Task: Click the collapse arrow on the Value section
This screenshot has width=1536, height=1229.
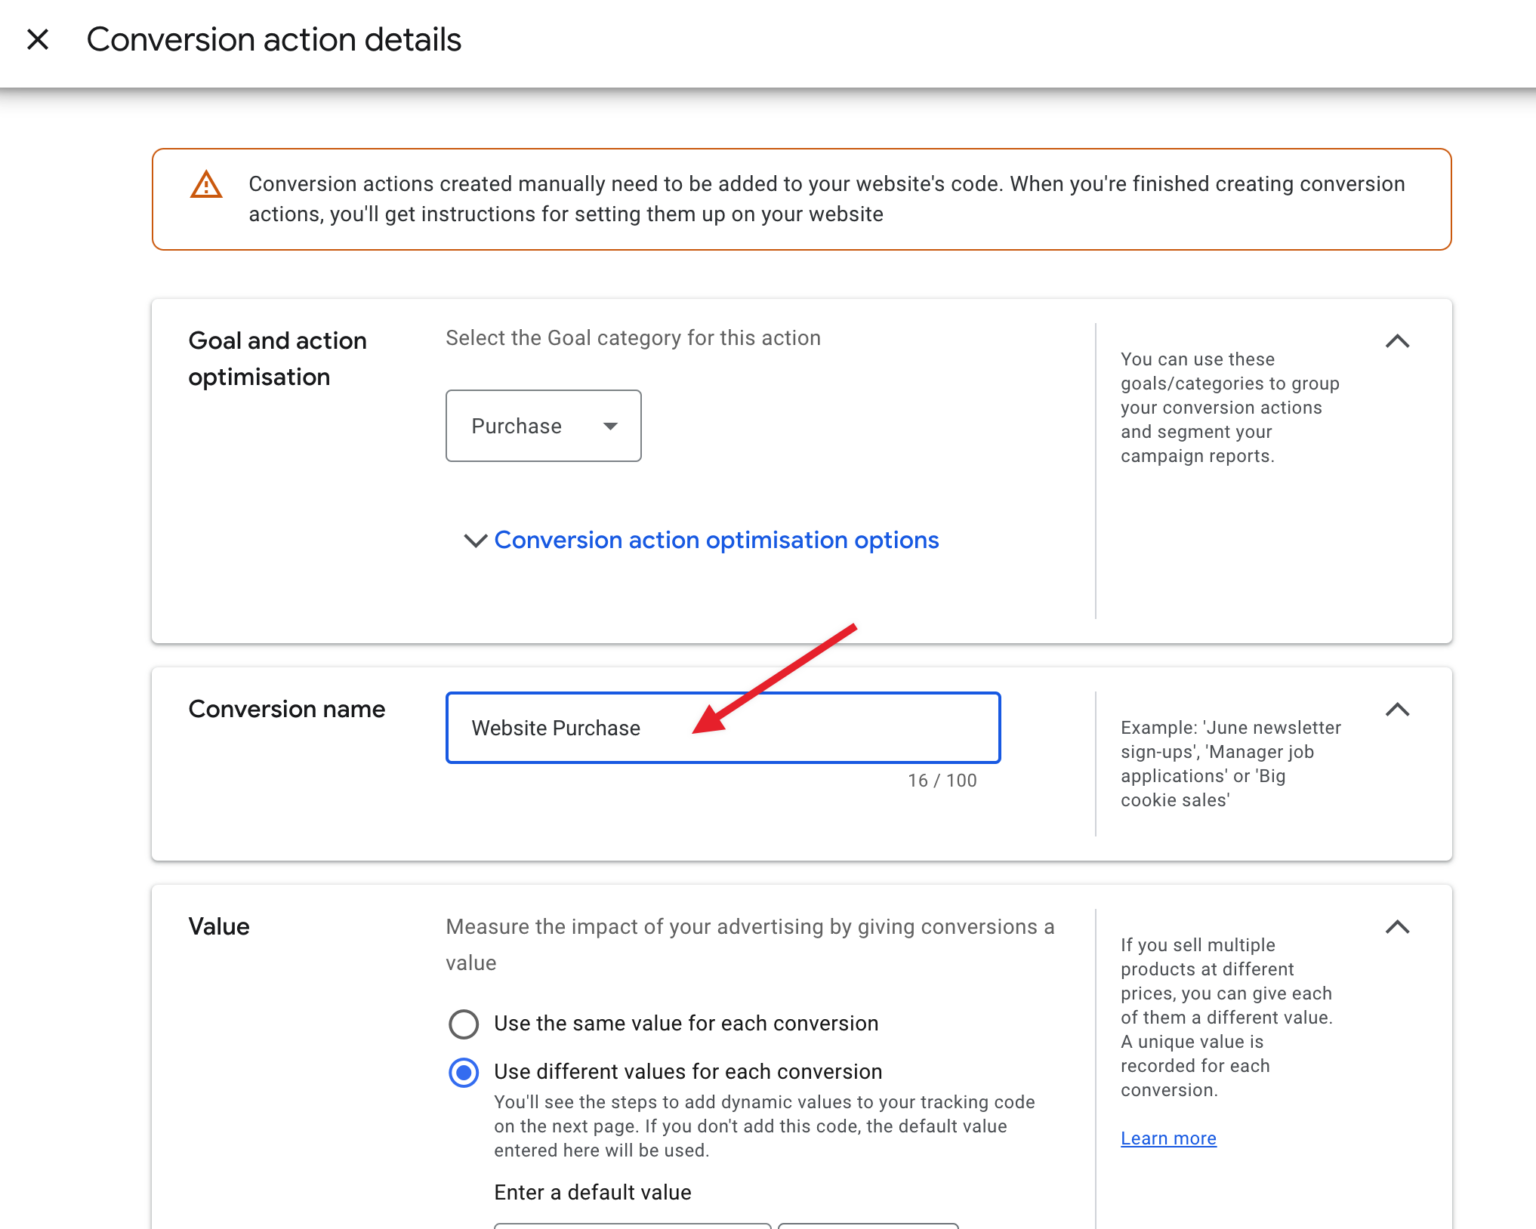Action: point(1397,927)
